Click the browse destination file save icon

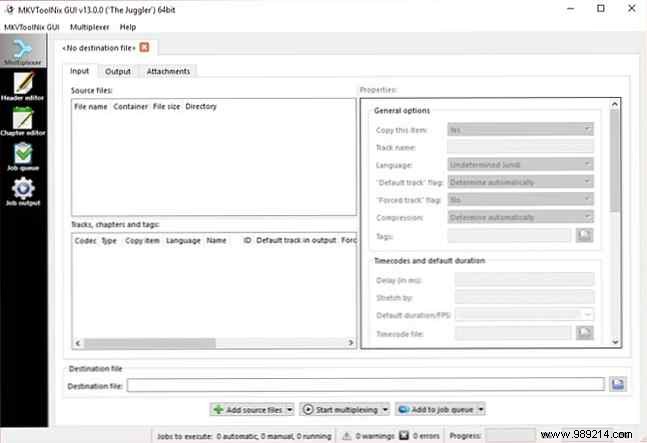tap(618, 384)
